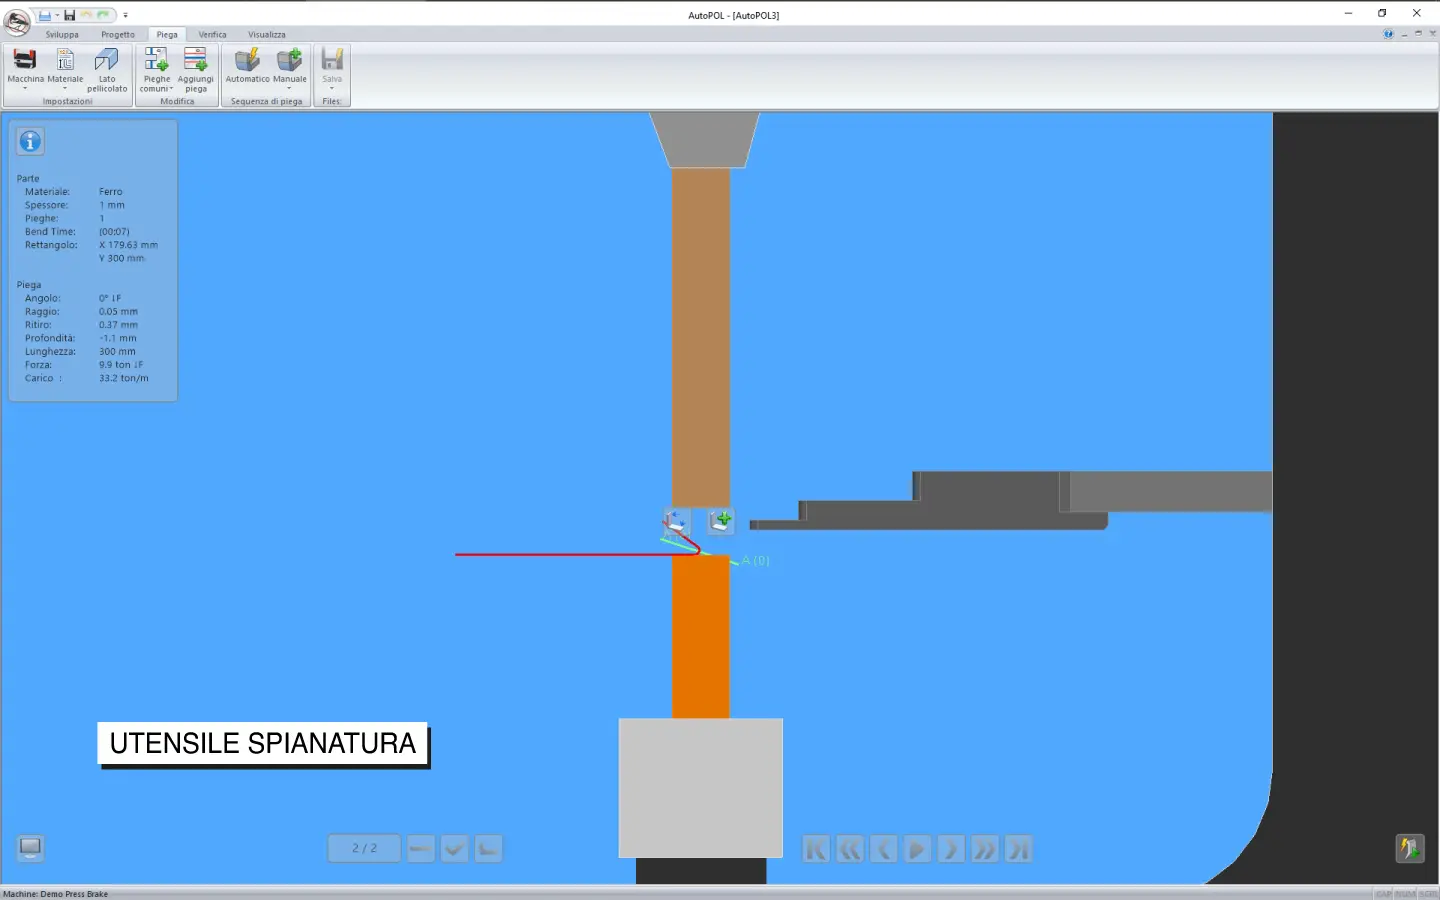The height and width of the screenshot is (900, 1440).
Task: Click the save icon in quick access toolbar
Action: coord(70,15)
